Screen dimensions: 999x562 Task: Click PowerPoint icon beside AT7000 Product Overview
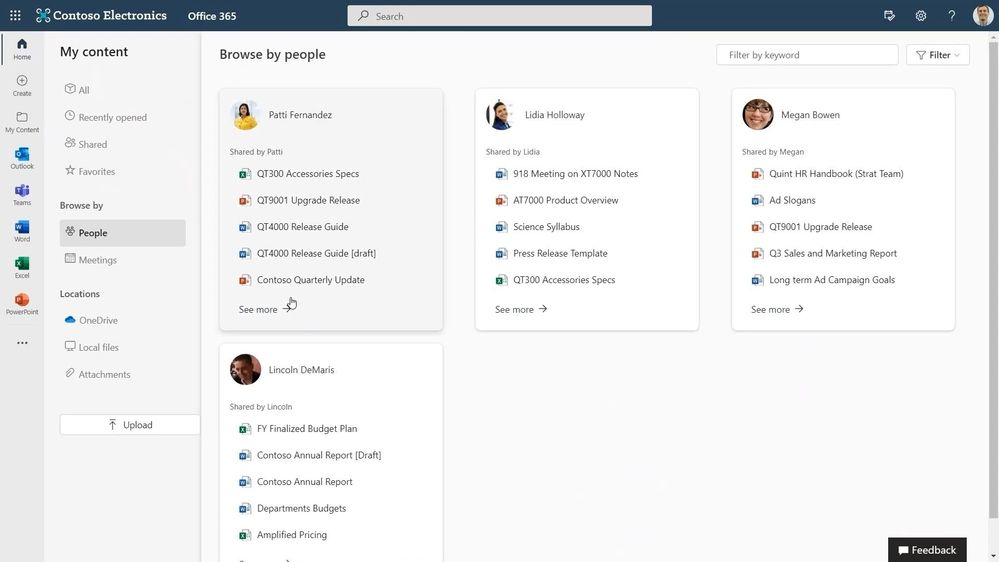(x=501, y=200)
